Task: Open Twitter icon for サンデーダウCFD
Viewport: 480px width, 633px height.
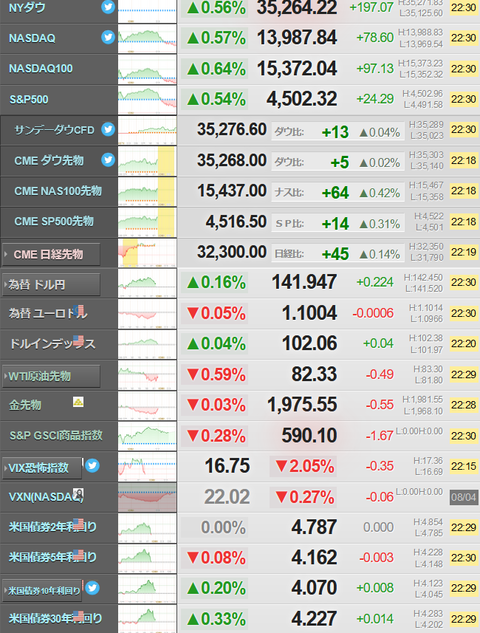Action: 108,129
